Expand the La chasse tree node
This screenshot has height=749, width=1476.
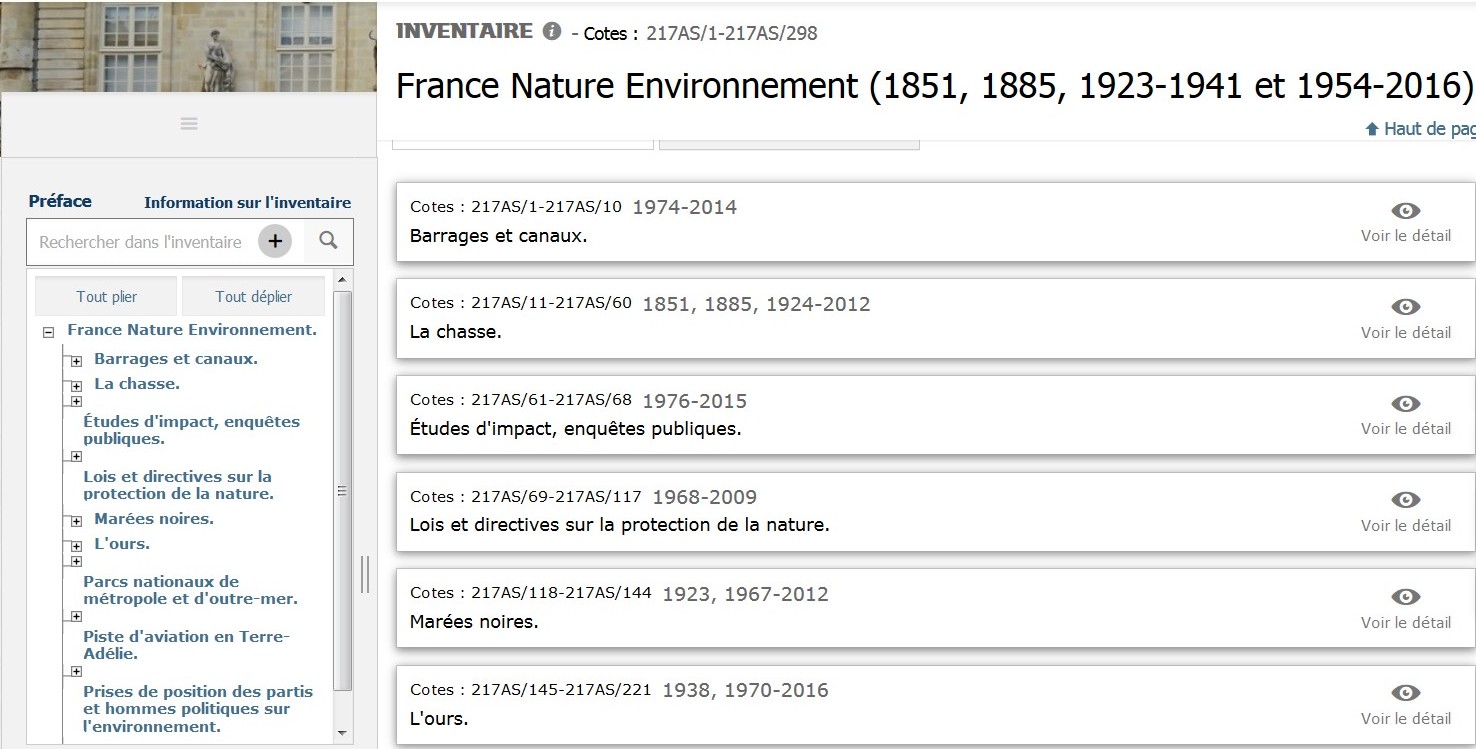[x=76, y=386]
